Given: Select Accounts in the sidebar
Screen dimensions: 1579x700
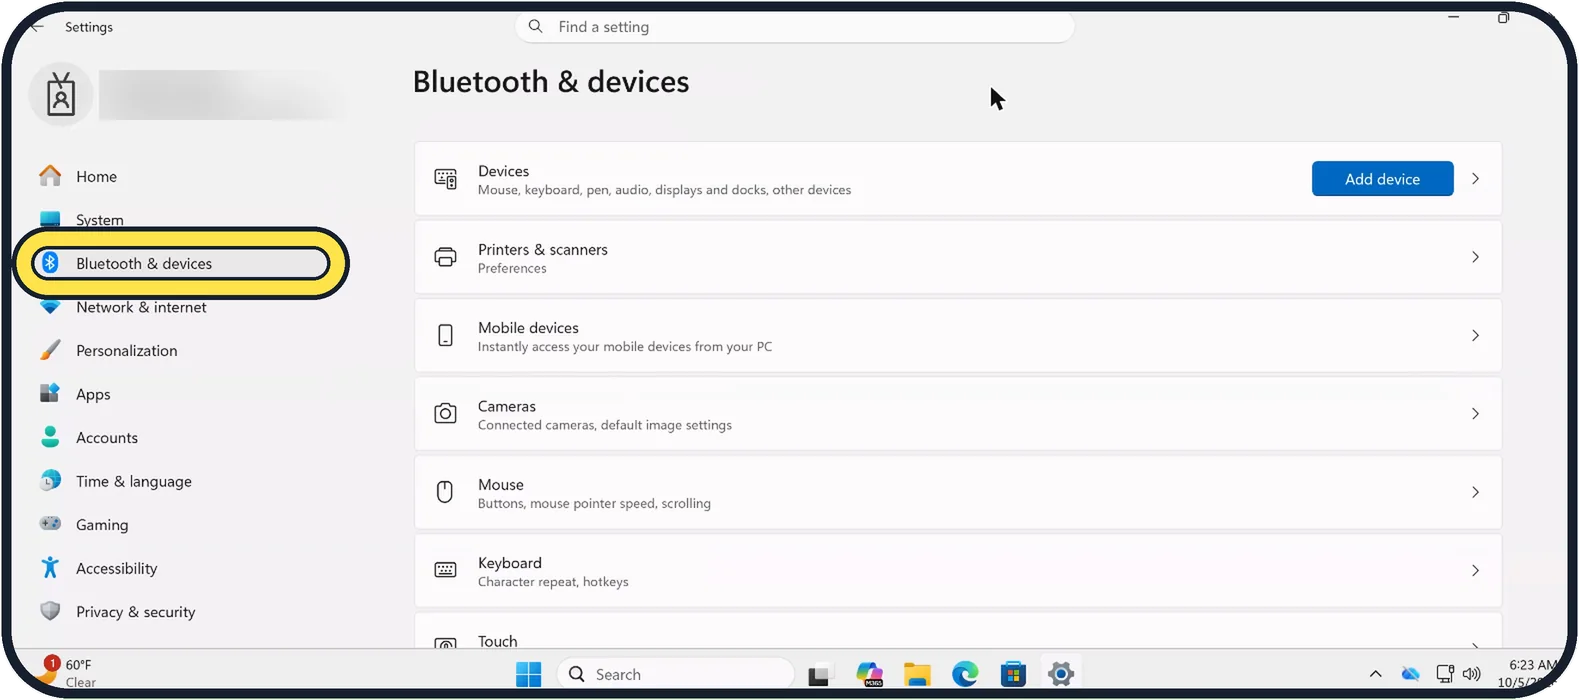Looking at the screenshot, I should pyautogui.click(x=107, y=437).
